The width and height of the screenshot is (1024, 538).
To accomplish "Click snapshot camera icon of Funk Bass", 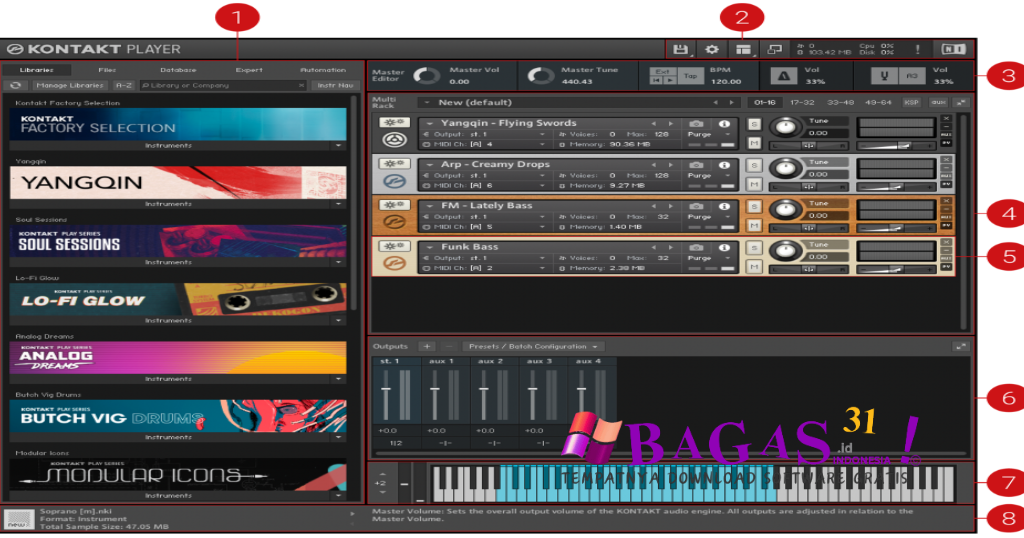I will click(696, 247).
